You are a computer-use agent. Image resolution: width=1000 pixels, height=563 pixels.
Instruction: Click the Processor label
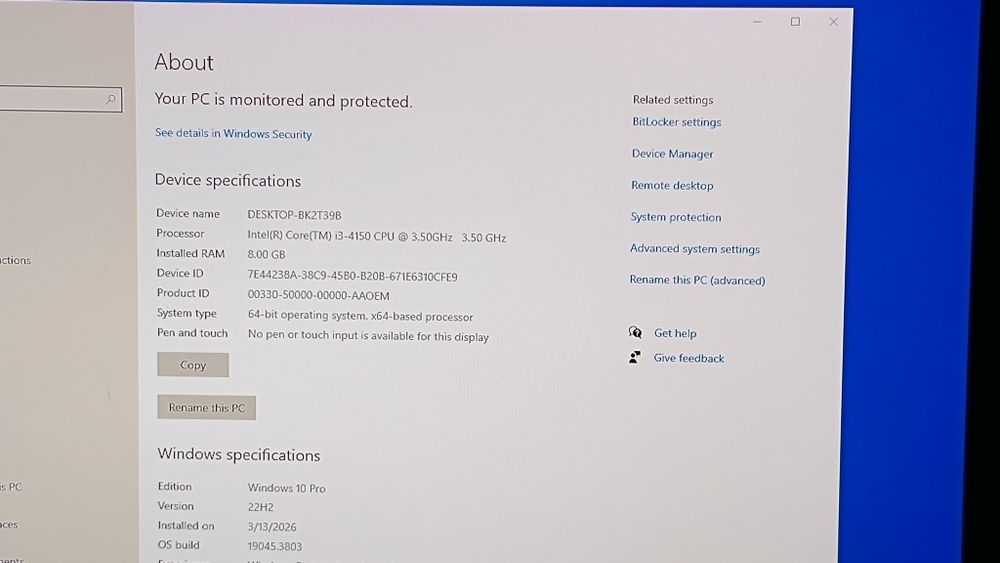pos(180,233)
